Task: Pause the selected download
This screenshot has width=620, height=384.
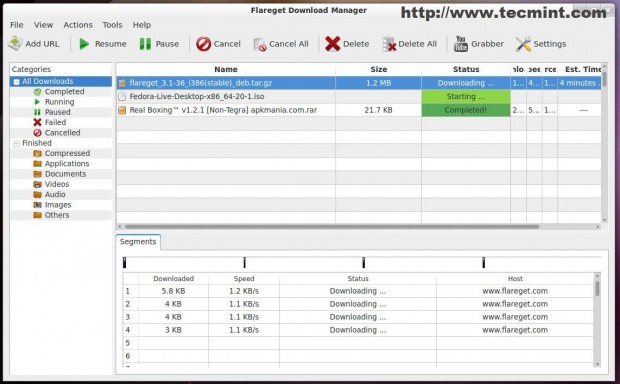Action: click(145, 44)
